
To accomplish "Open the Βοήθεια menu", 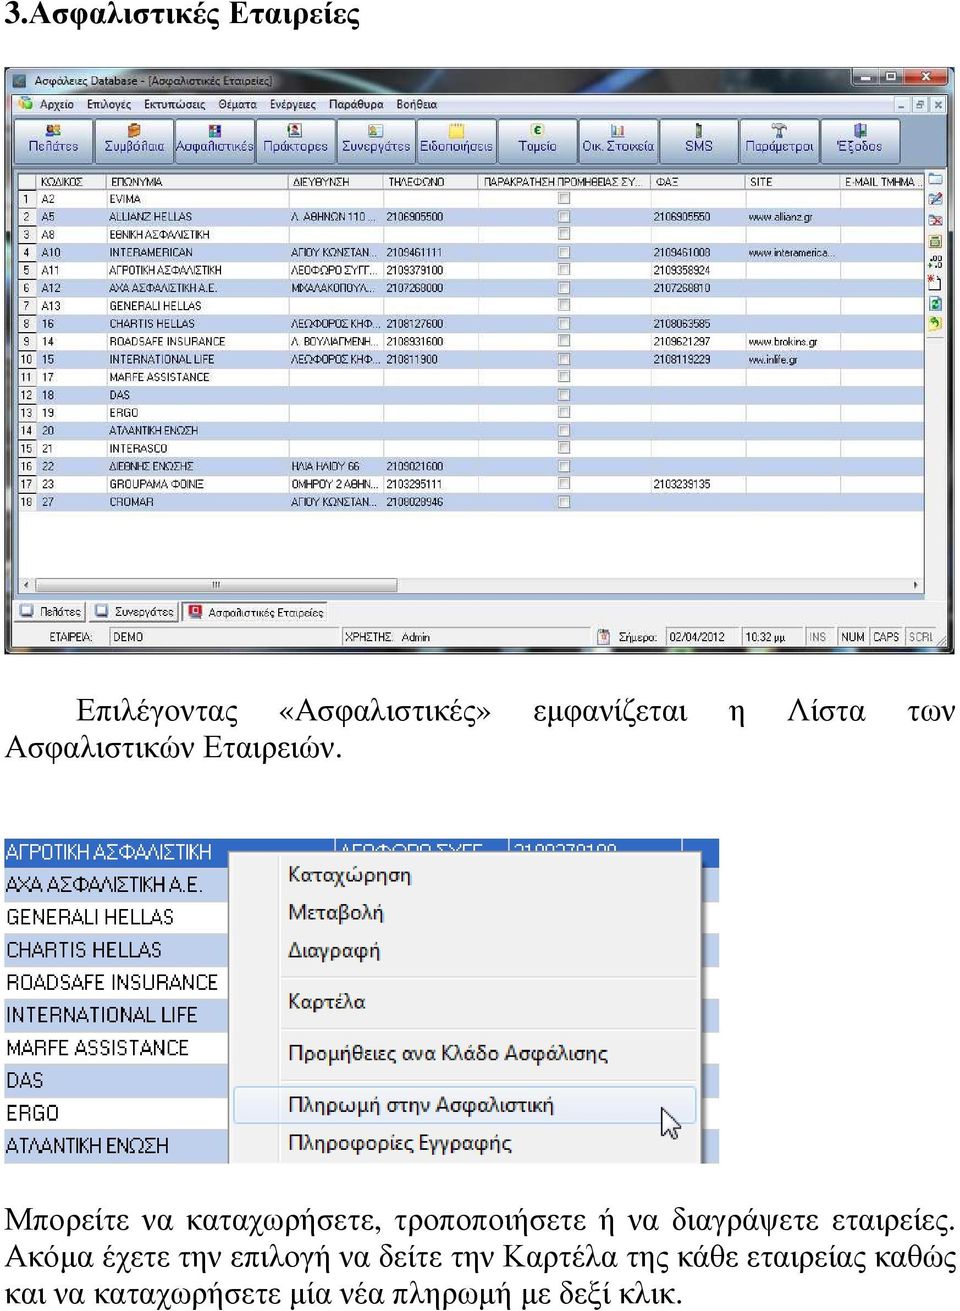I will [417, 104].
